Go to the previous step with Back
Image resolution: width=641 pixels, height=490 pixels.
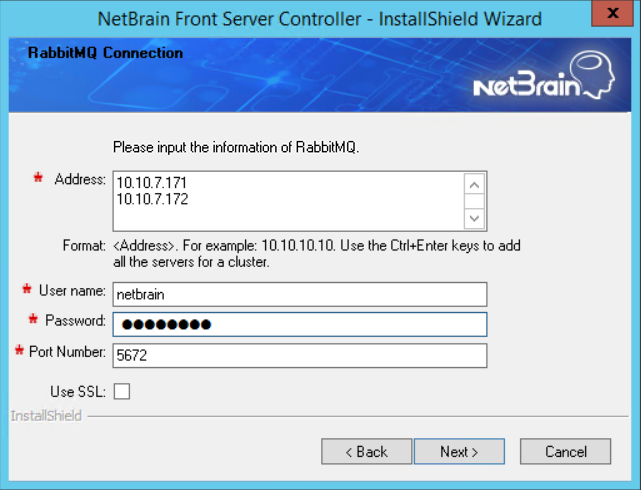[x=366, y=452]
